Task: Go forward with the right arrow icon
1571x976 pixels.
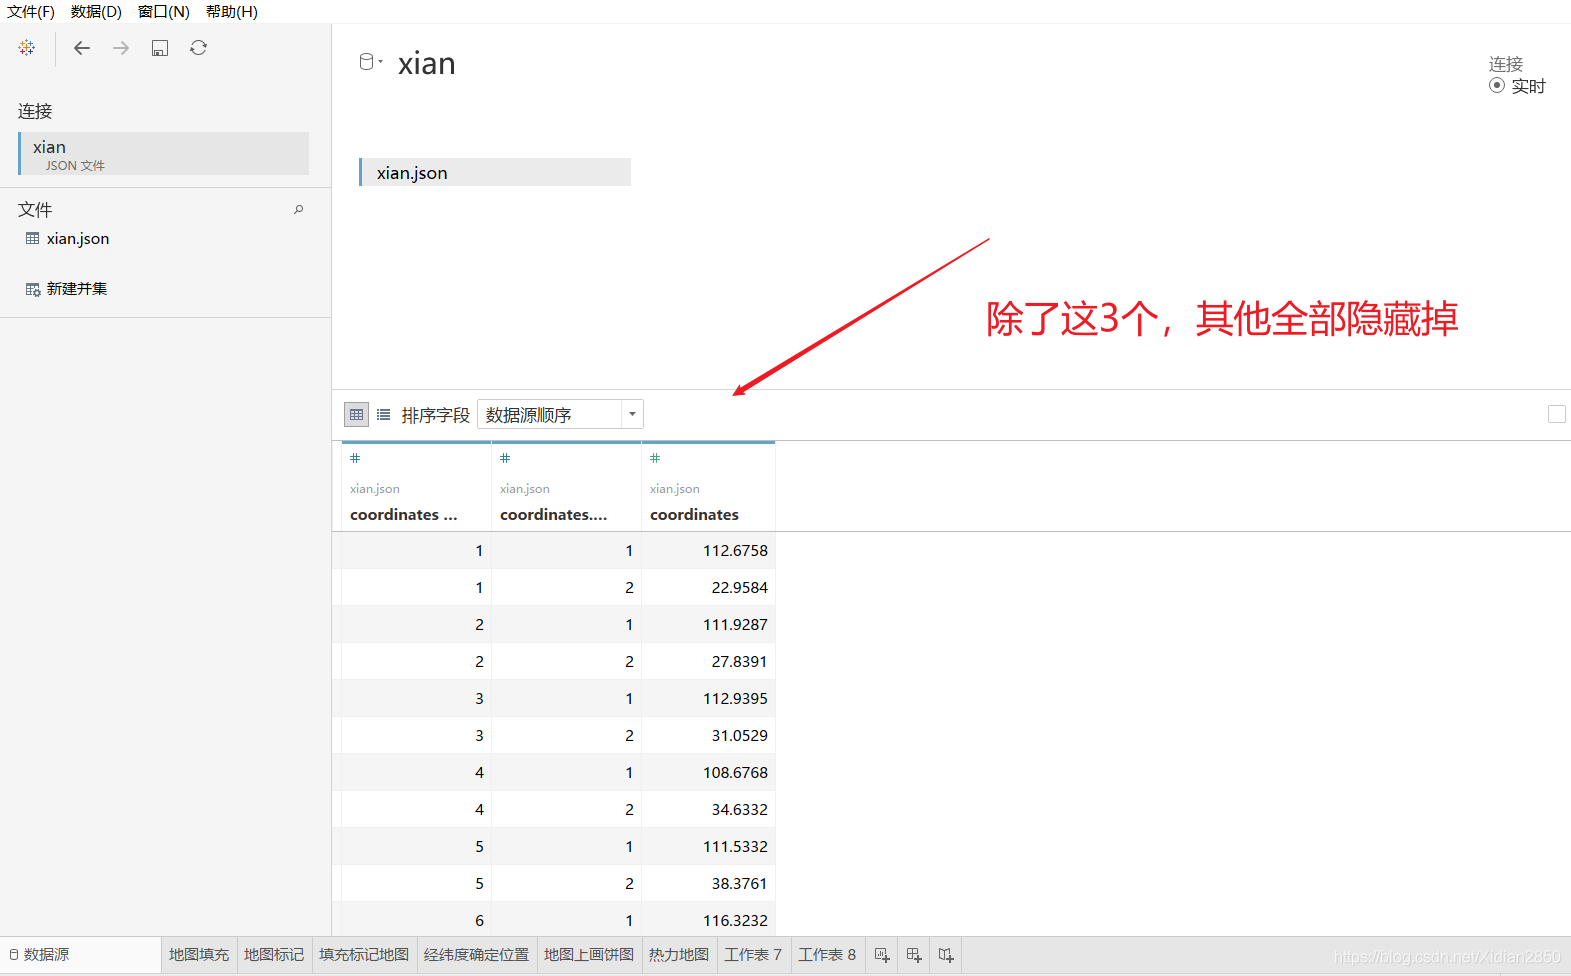Action: tap(121, 48)
